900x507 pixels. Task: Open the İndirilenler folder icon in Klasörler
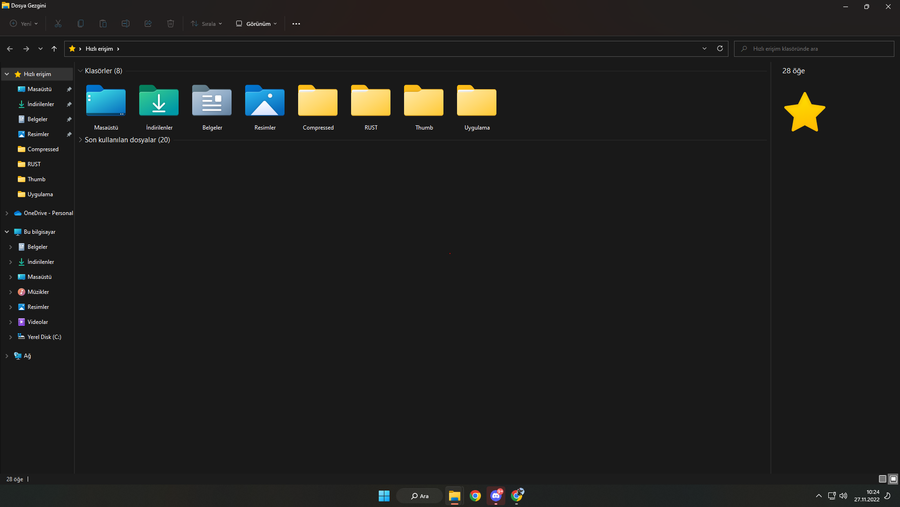click(x=159, y=101)
